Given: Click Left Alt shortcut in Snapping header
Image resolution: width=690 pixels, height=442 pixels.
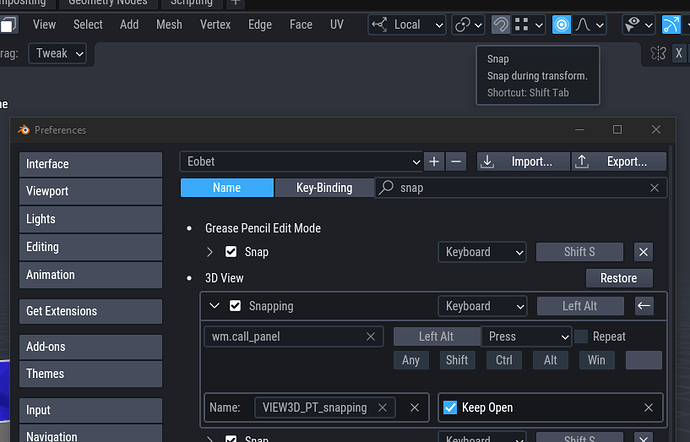Looking at the screenshot, I should [x=580, y=306].
